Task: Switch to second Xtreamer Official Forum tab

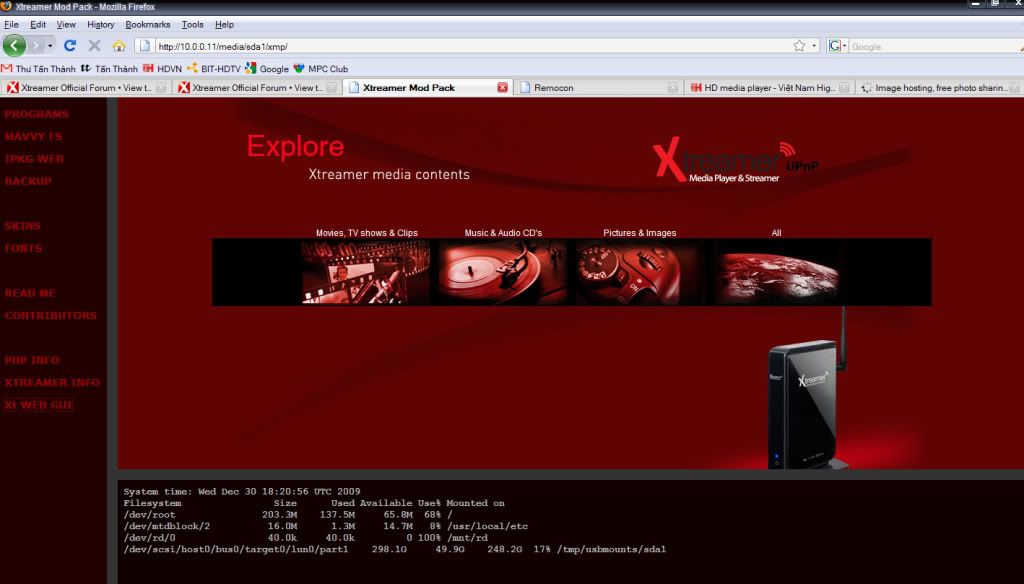Action: (257, 88)
